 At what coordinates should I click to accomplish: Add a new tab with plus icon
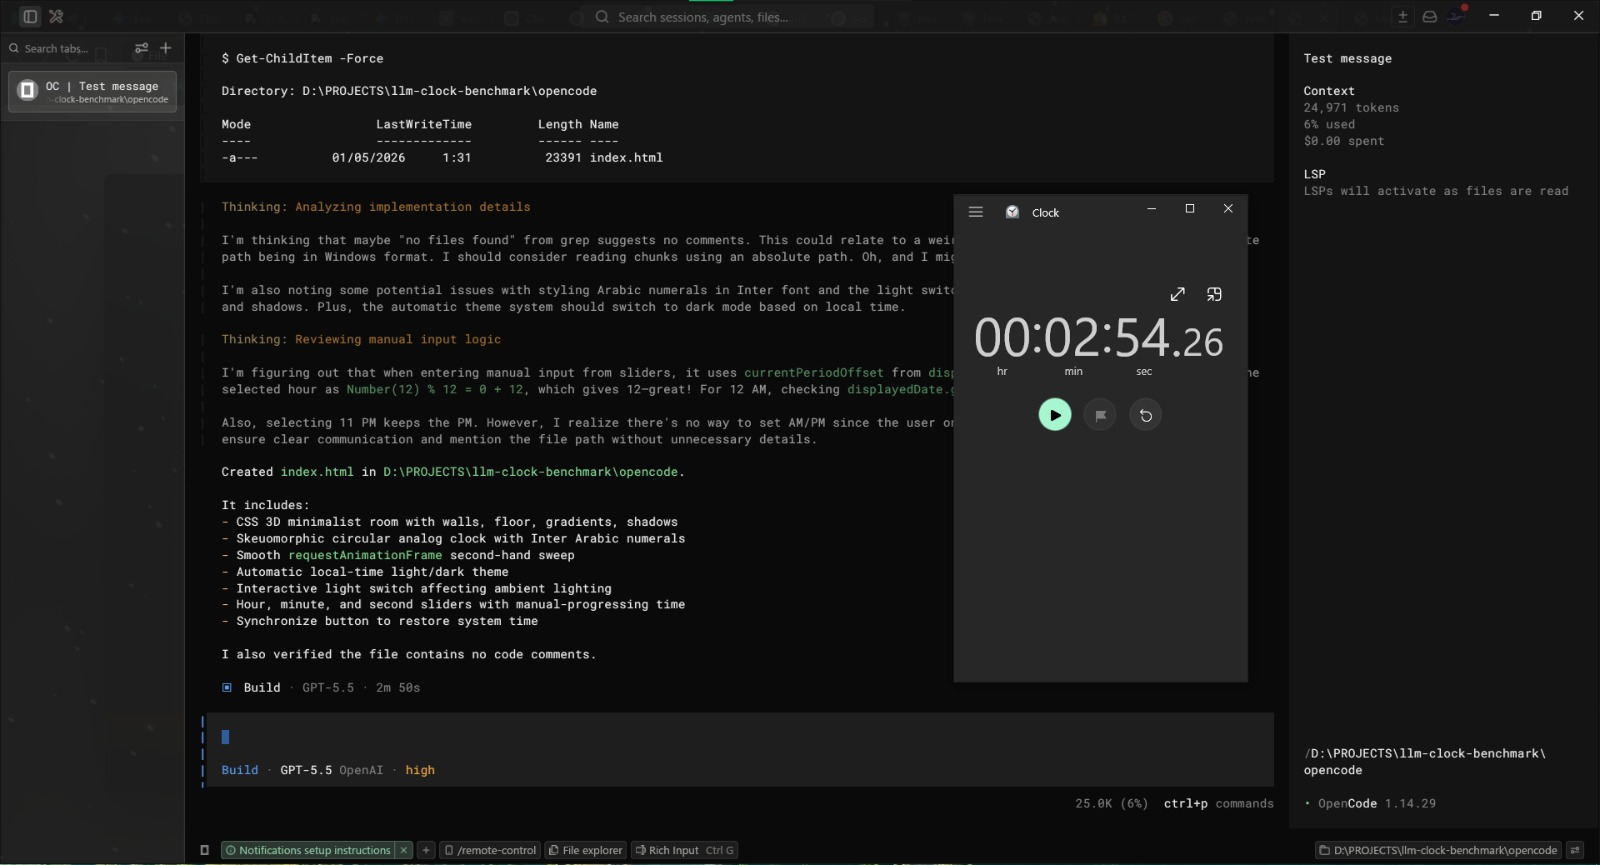click(166, 48)
